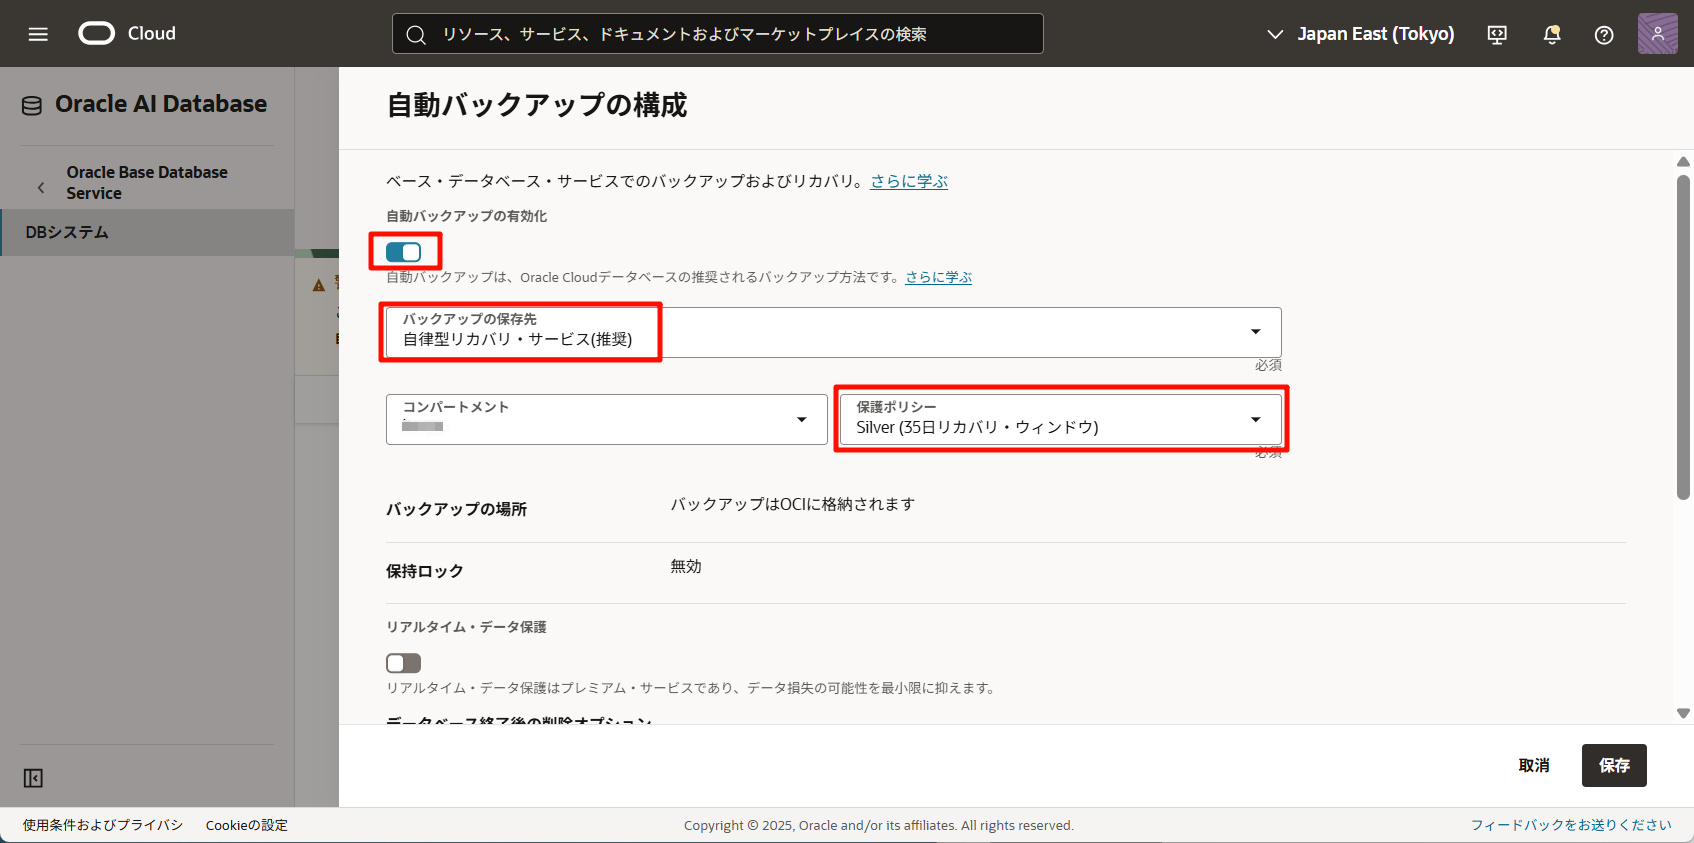Disable the automatic backup toggle

[x=404, y=252]
